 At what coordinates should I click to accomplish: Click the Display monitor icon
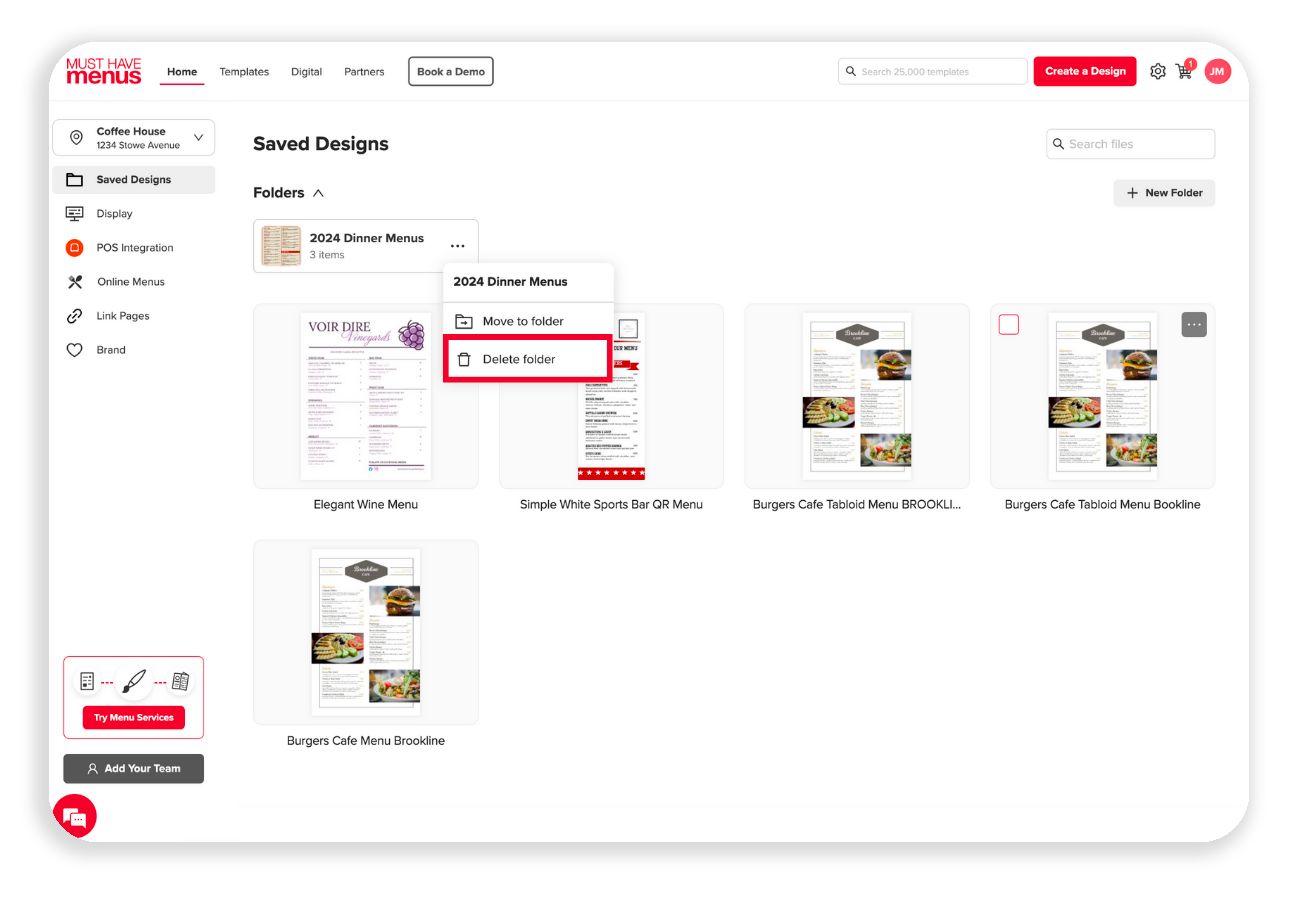pos(74,214)
